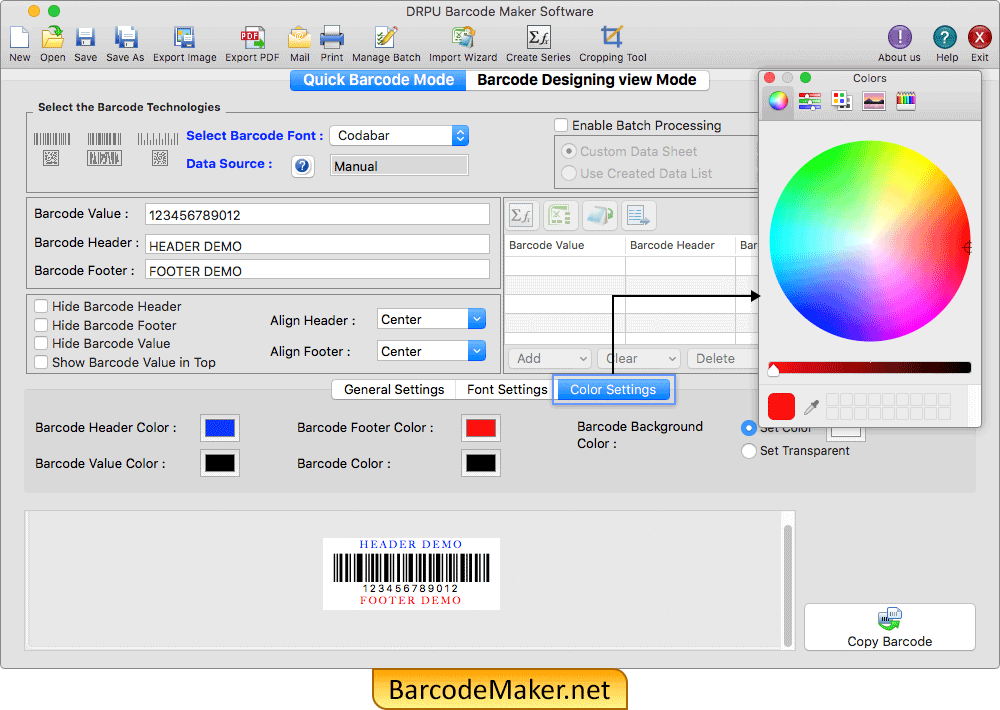Click the Copy Barcode button
Viewport: 1000px width, 710px height.
tap(890, 627)
